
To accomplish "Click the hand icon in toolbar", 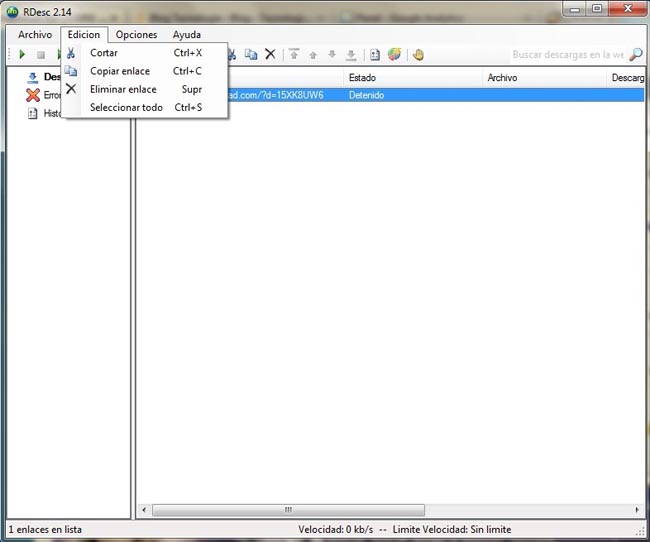I will pos(418,54).
